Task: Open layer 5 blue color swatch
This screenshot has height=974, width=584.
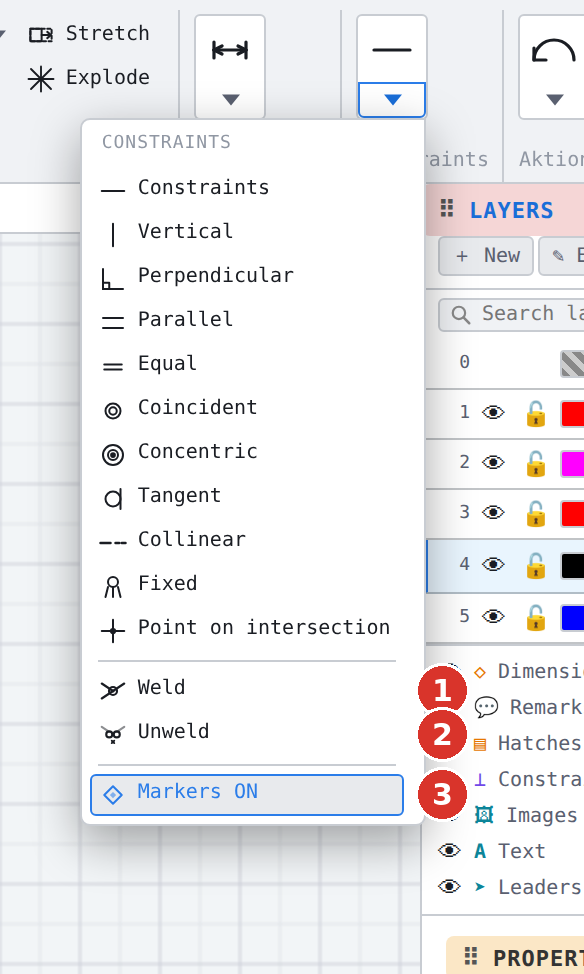Action: pyautogui.click(x=572, y=617)
